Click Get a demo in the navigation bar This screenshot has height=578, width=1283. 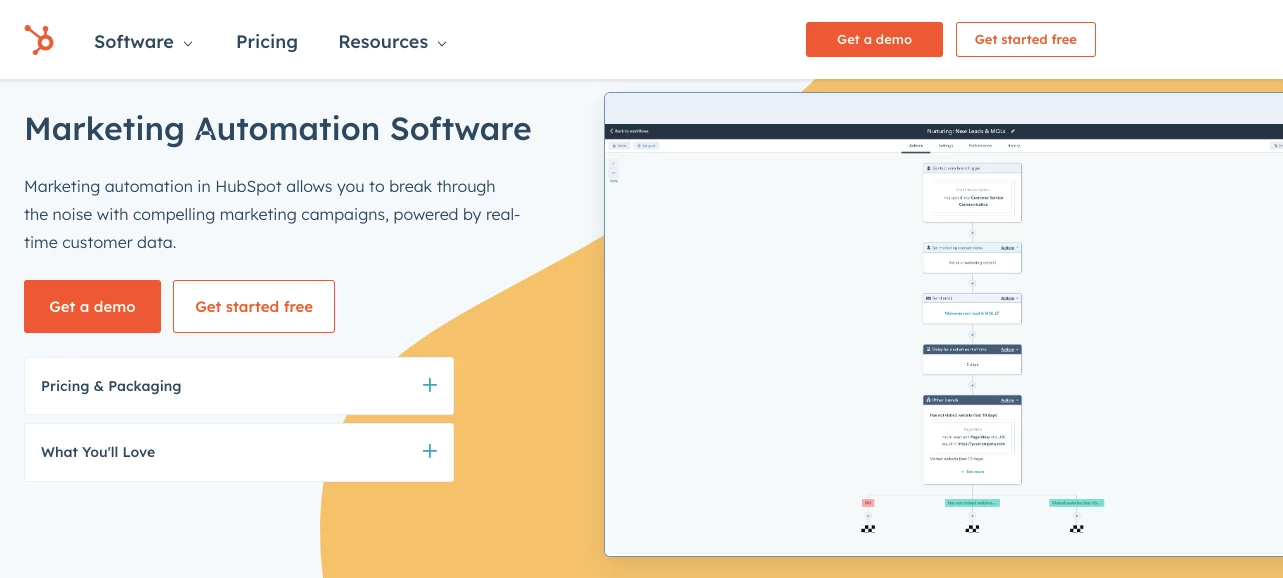pos(874,39)
